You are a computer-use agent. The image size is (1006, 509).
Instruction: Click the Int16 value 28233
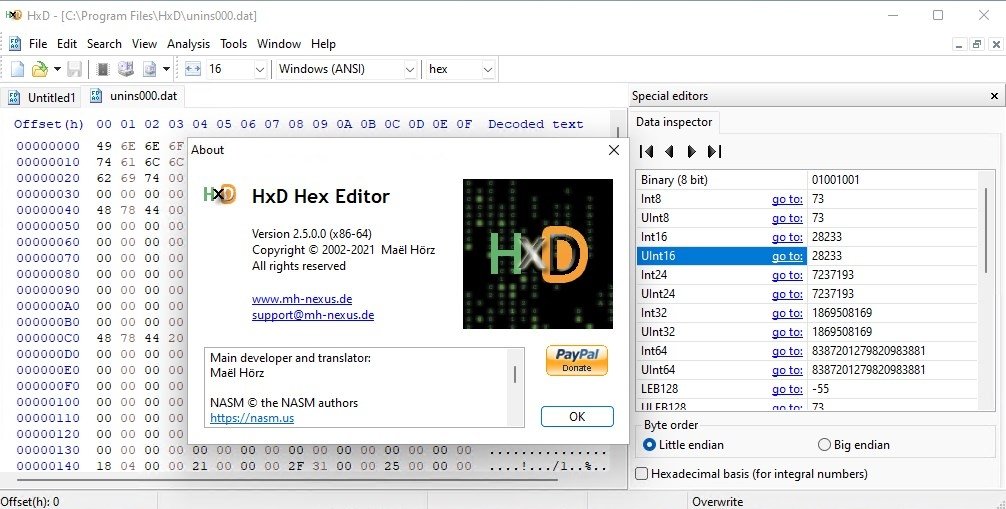(826, 237)
